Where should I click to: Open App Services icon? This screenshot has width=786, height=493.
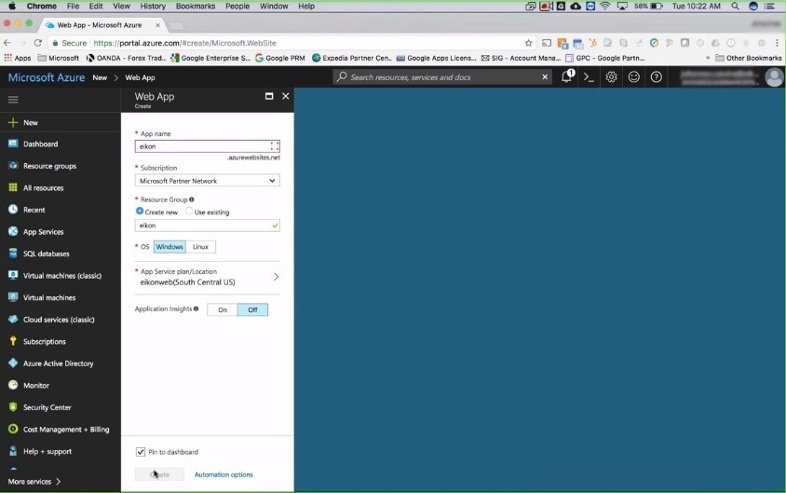click(13, 231)
